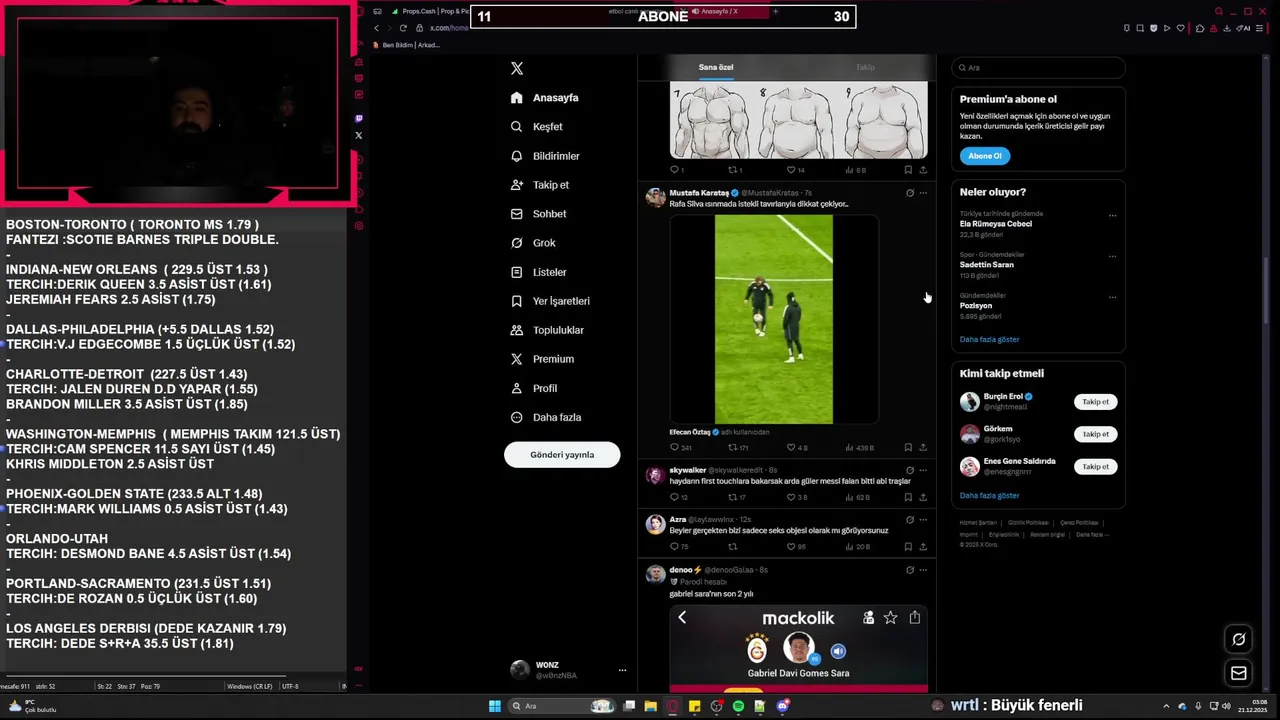The width and height of the screenshot is (1280, 720).
Task: Open new browser tab with plus
Action: [x=775, y=11]
